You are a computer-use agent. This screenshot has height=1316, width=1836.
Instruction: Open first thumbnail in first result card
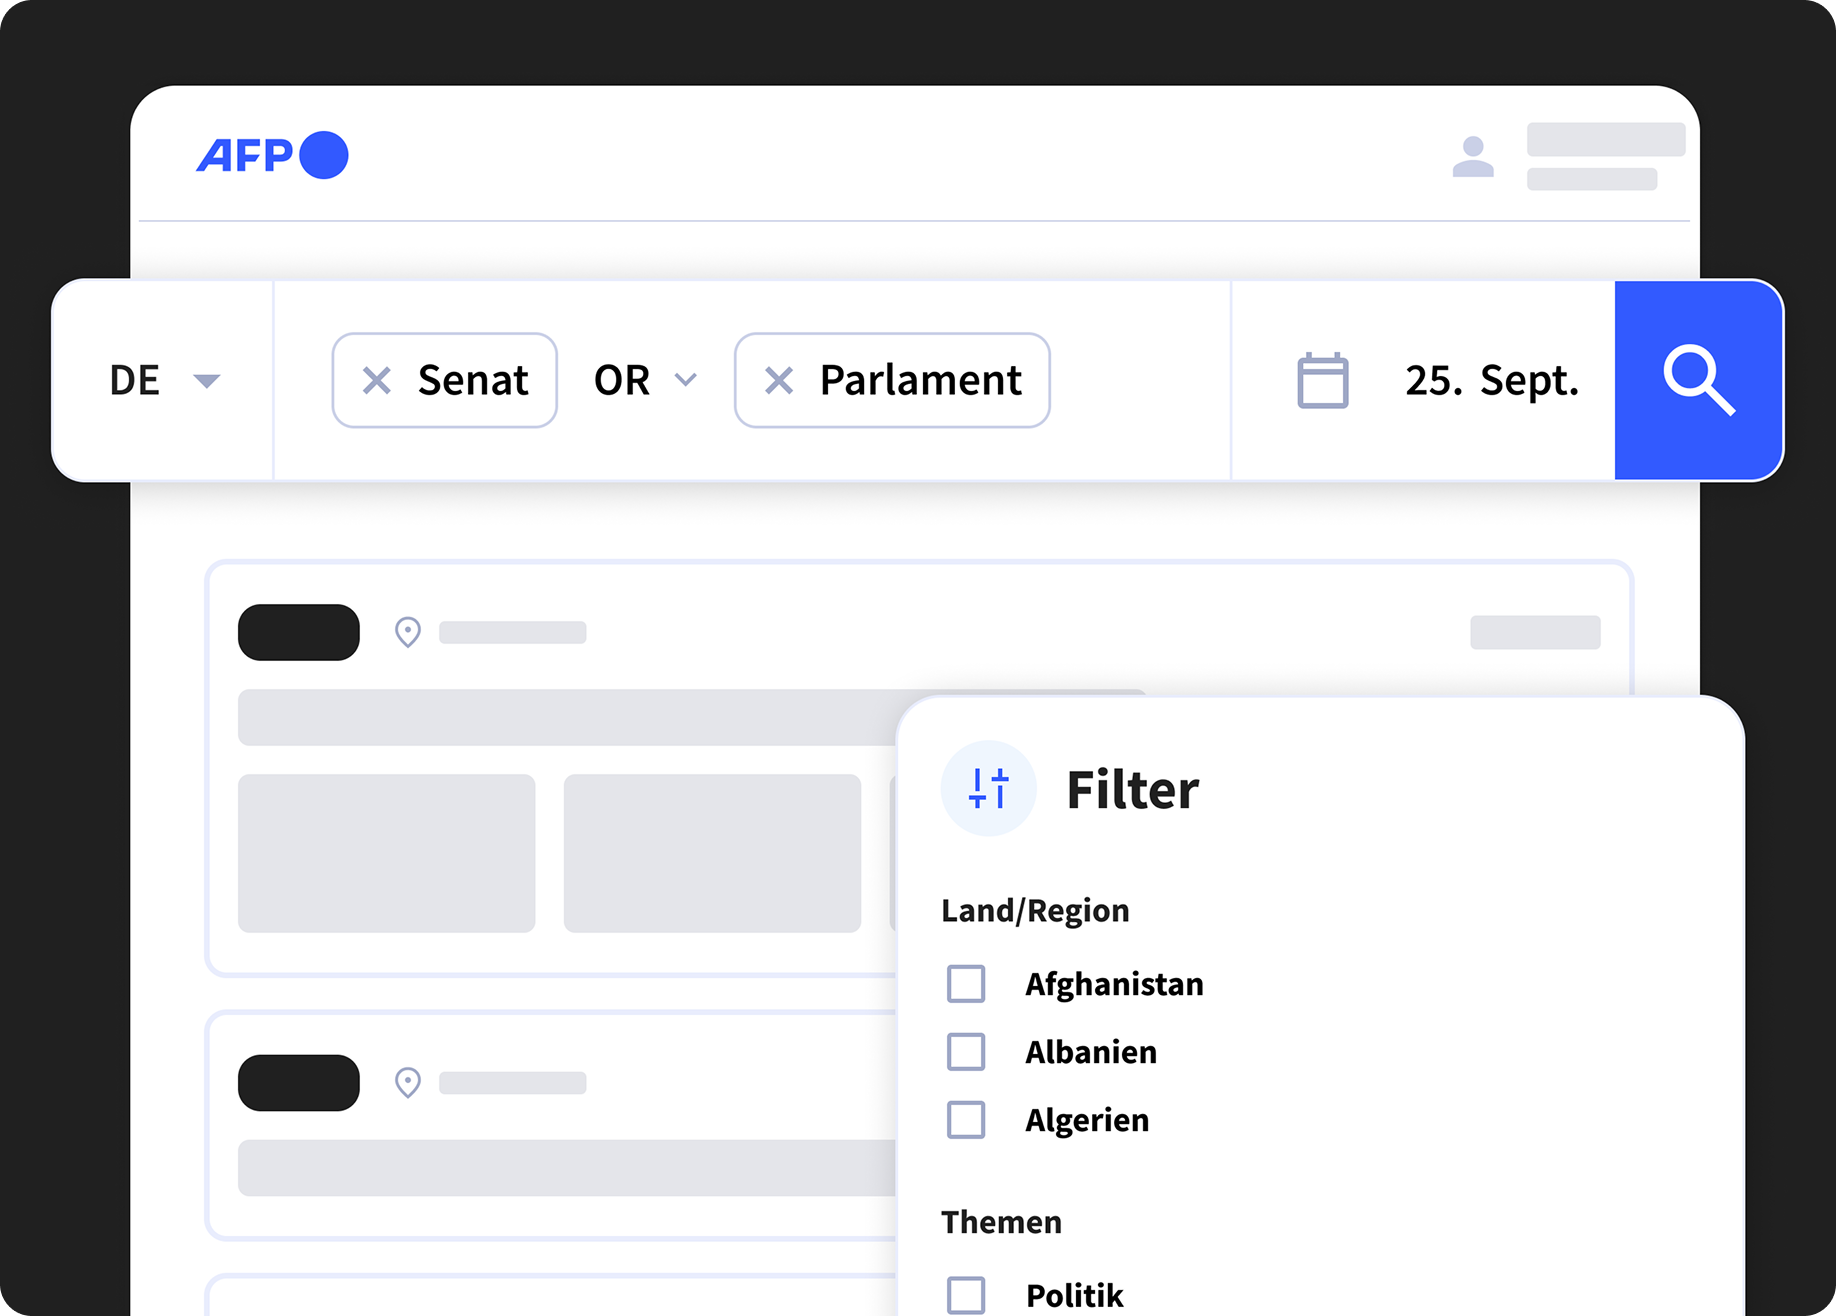(x=386, y=853)
